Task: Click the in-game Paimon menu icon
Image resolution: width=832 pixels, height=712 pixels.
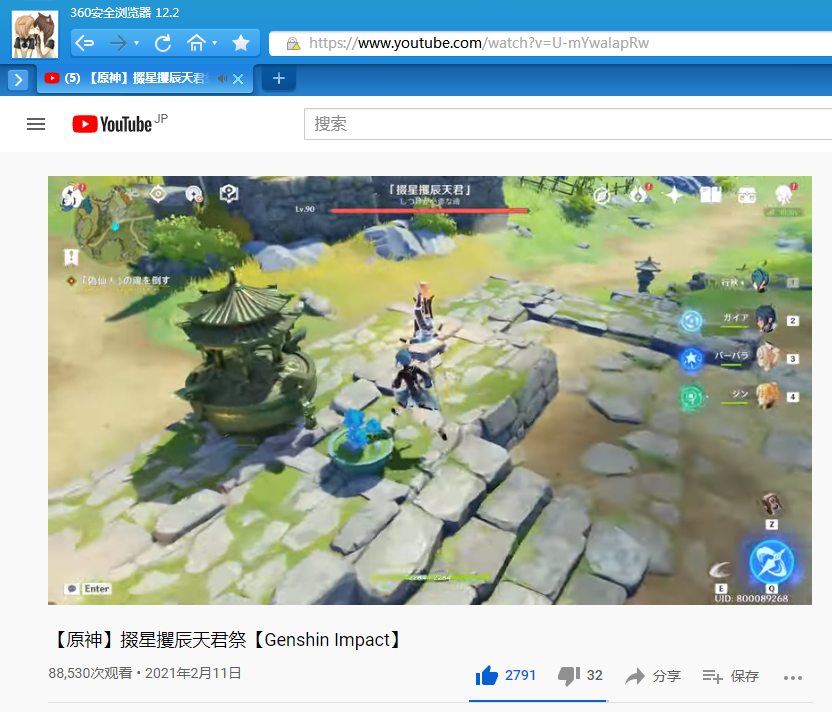Action: 72,196
